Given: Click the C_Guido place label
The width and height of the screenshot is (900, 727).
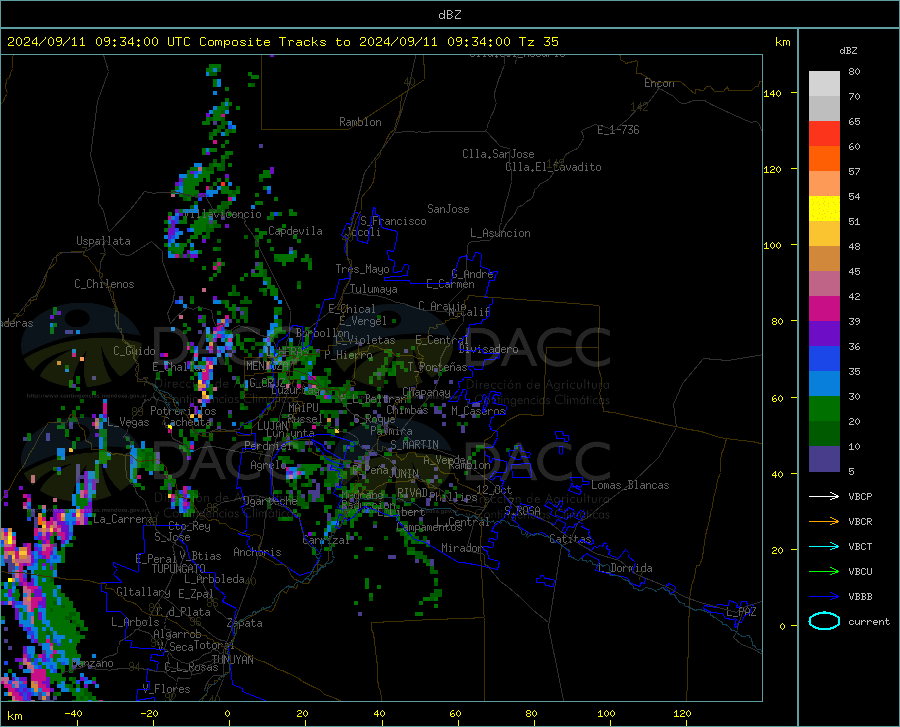Looking at the screenshot, I should tap(134, 351).
